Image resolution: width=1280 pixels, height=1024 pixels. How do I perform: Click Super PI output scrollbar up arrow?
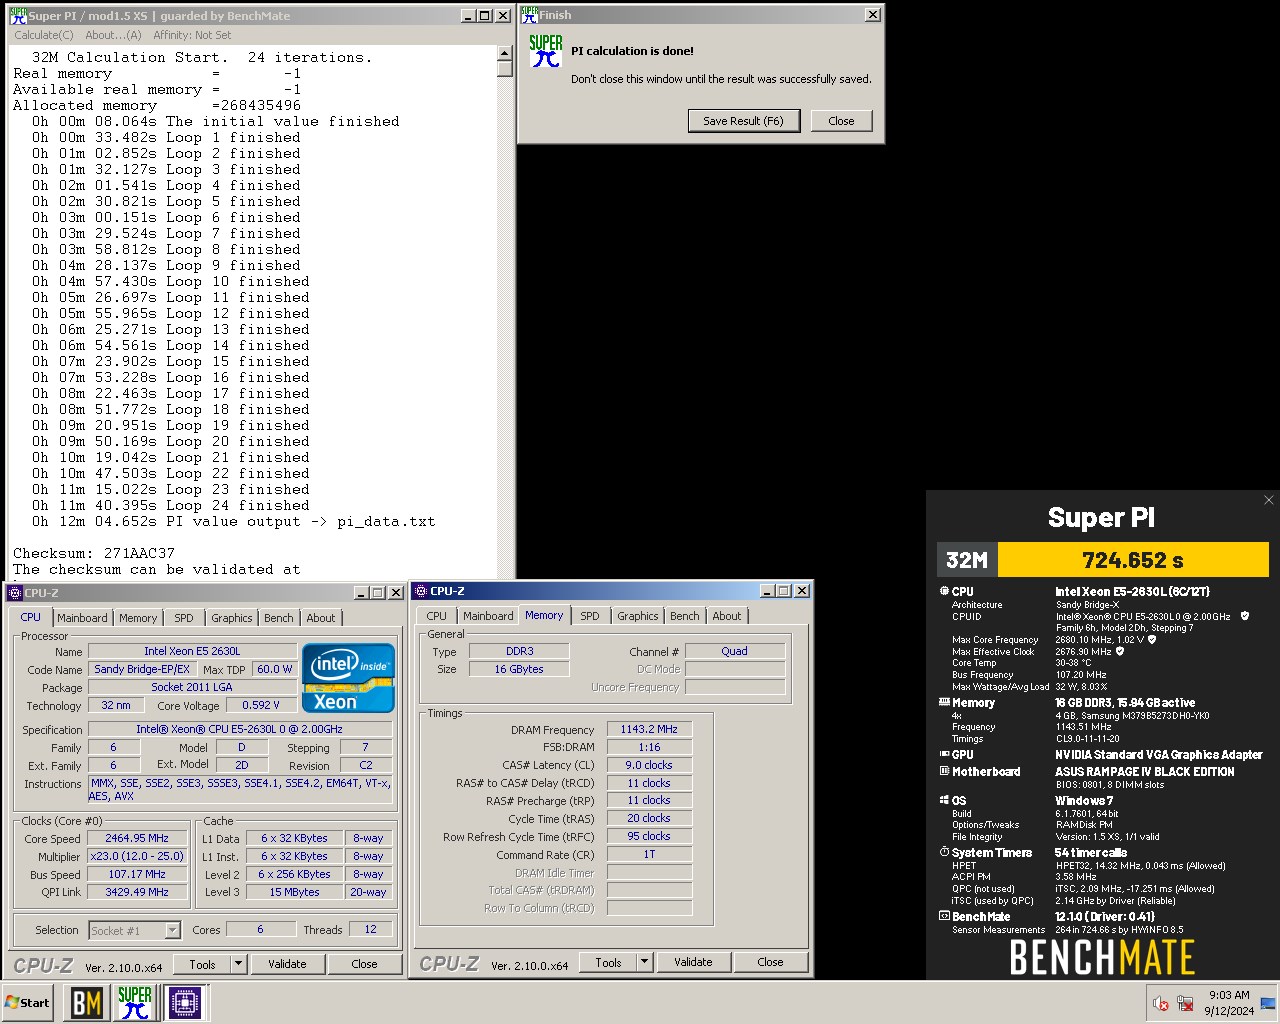point(504,54)
